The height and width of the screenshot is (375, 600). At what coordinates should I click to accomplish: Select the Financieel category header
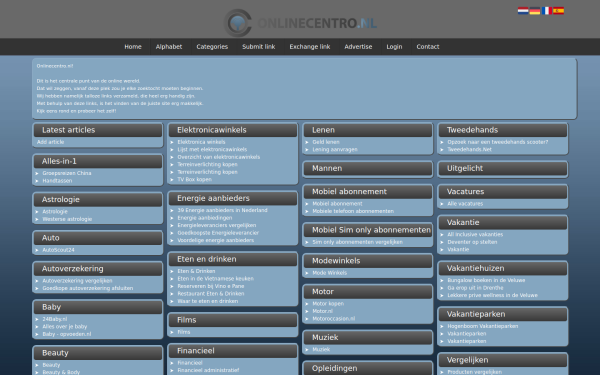pos(233,351)
